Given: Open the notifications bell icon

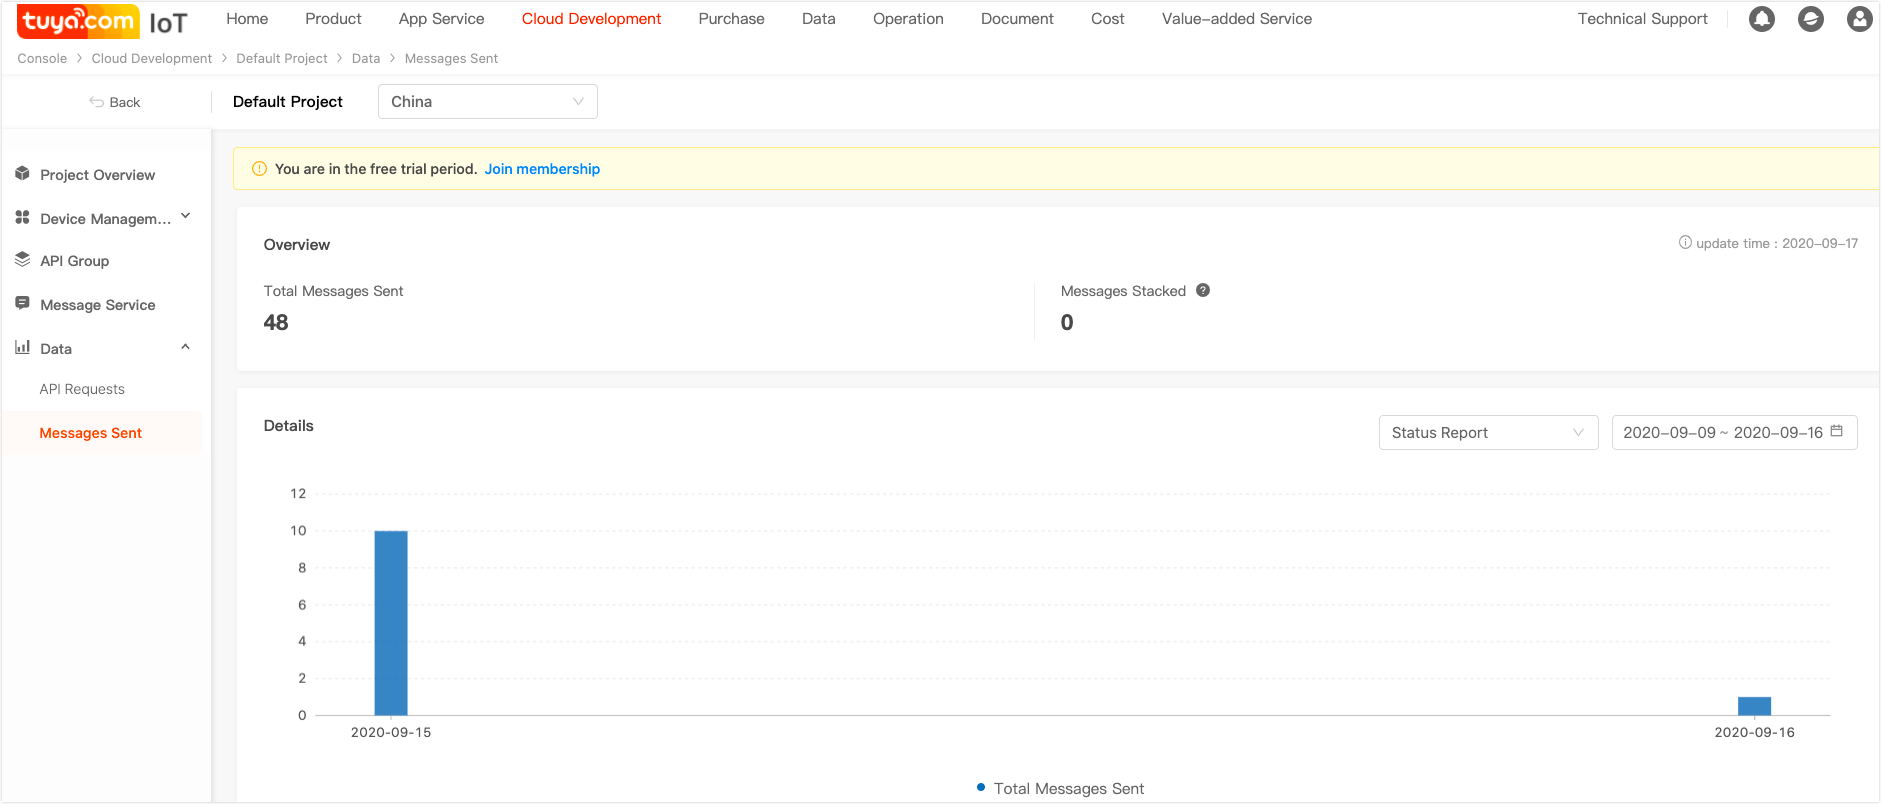Looking at the screenshot, I should (1762, 19).
